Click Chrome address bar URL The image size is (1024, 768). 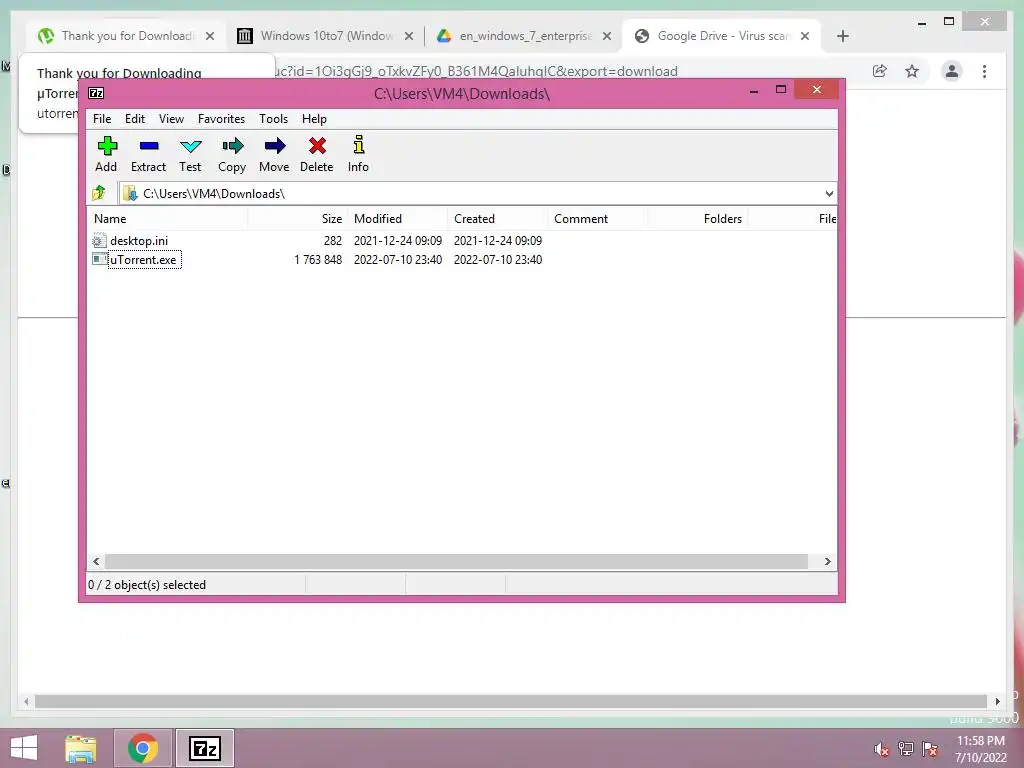476,71
